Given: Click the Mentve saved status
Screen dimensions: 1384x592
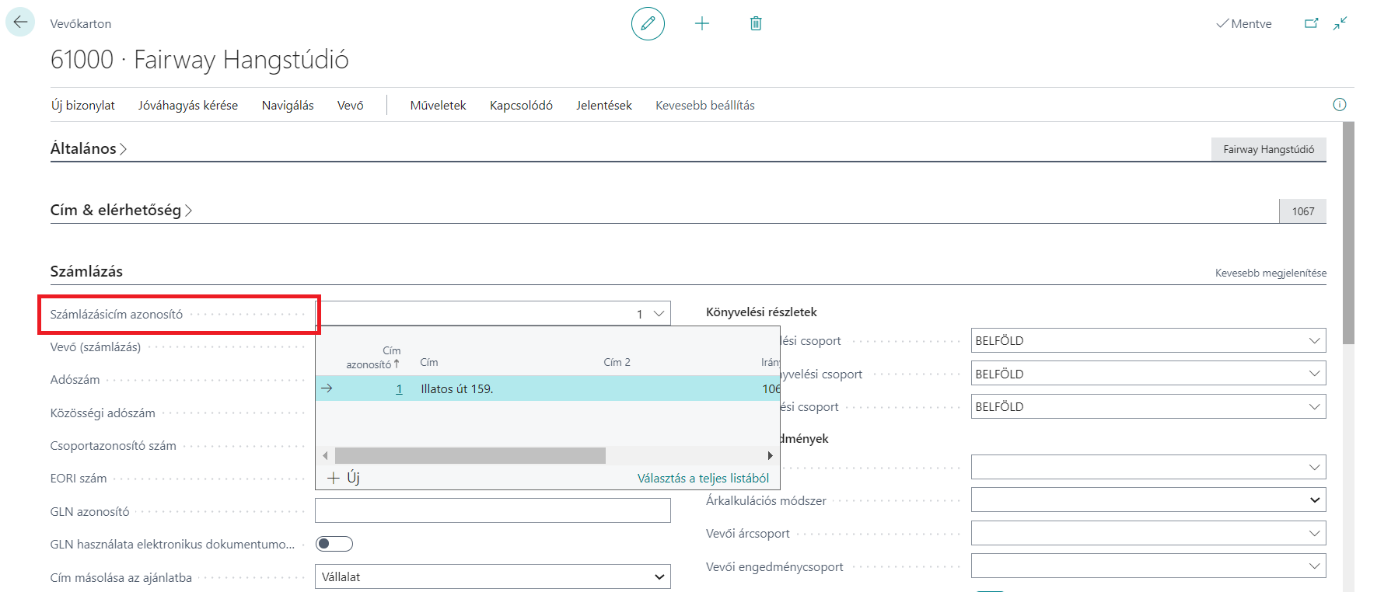Looking at the screenshot, I should [x=1244, y=23].
